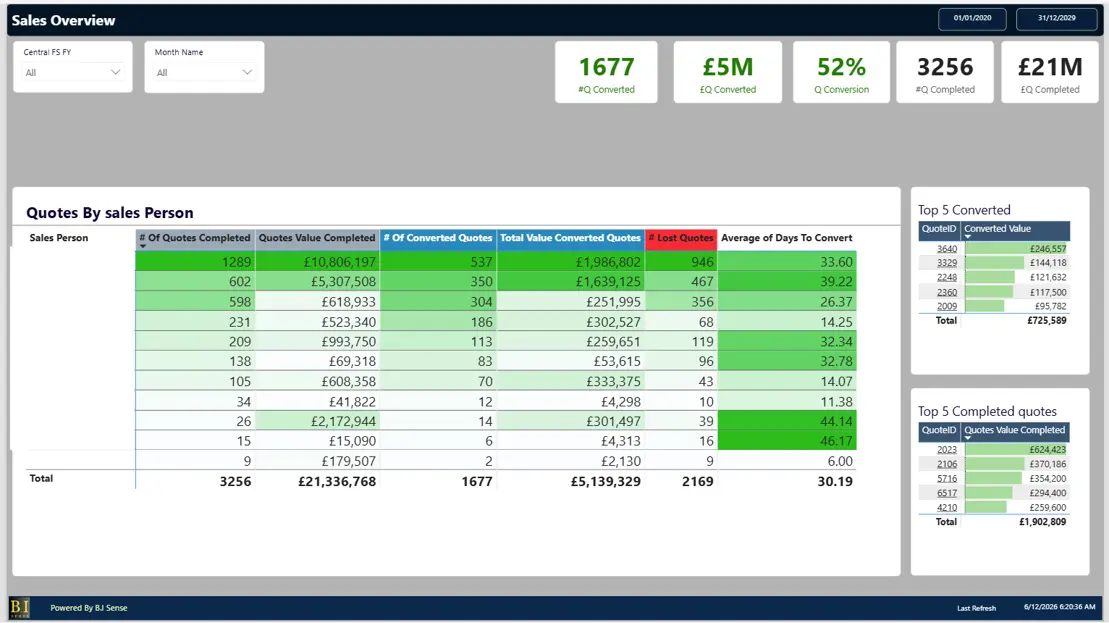Image resolution: width=1109 pixels, height=623 pixels.
Task: Open the Central FS FY dropdown
Action: click(72, 72)
